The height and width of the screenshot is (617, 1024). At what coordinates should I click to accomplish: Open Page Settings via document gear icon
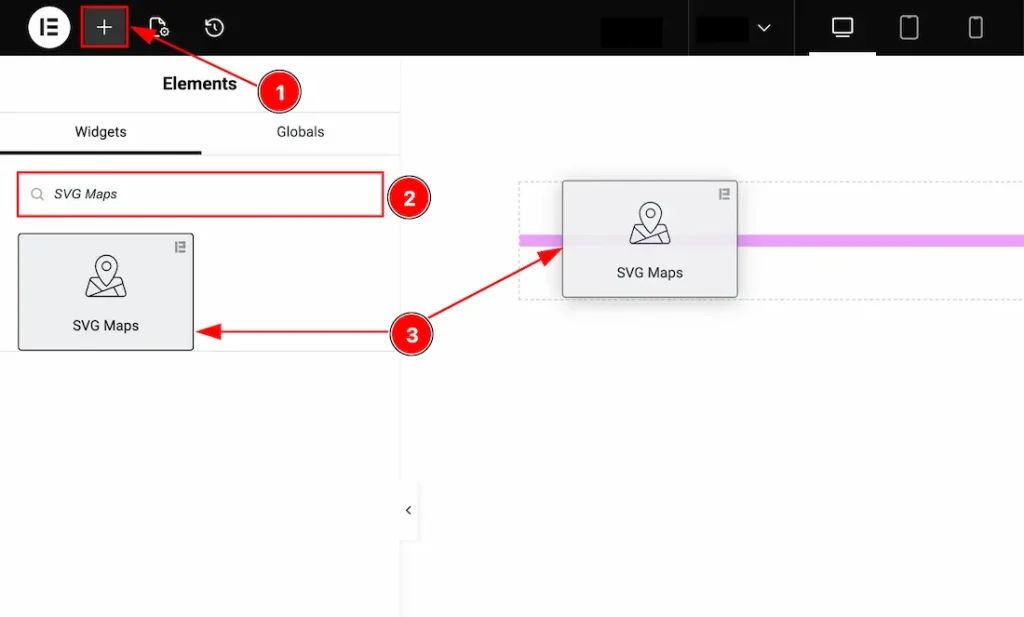[156, 27]
